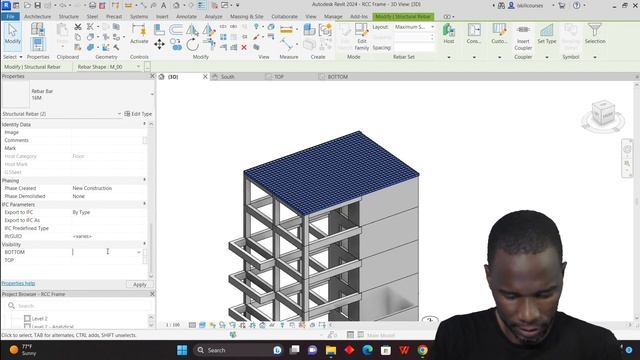The image size is (640, 360).
Task: Collapse the IFC Parameters section
Action: 144,204
